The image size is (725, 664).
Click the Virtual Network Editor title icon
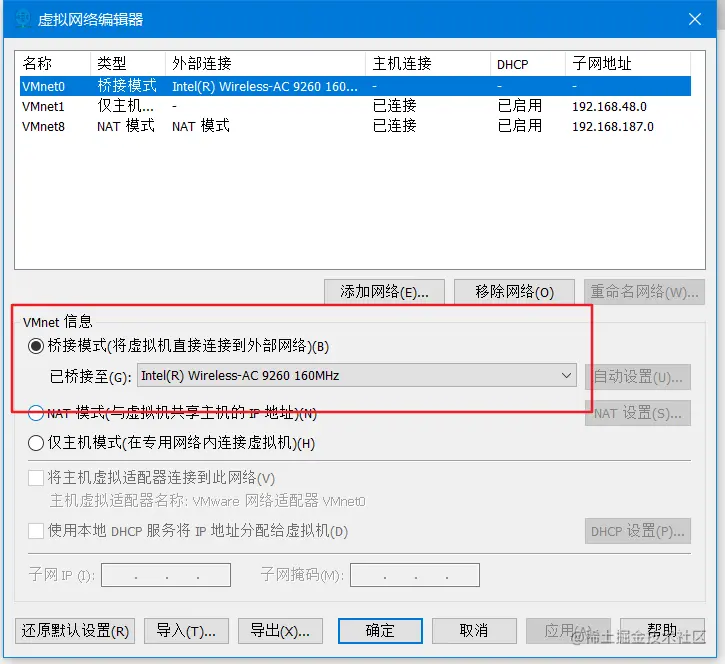23,19
